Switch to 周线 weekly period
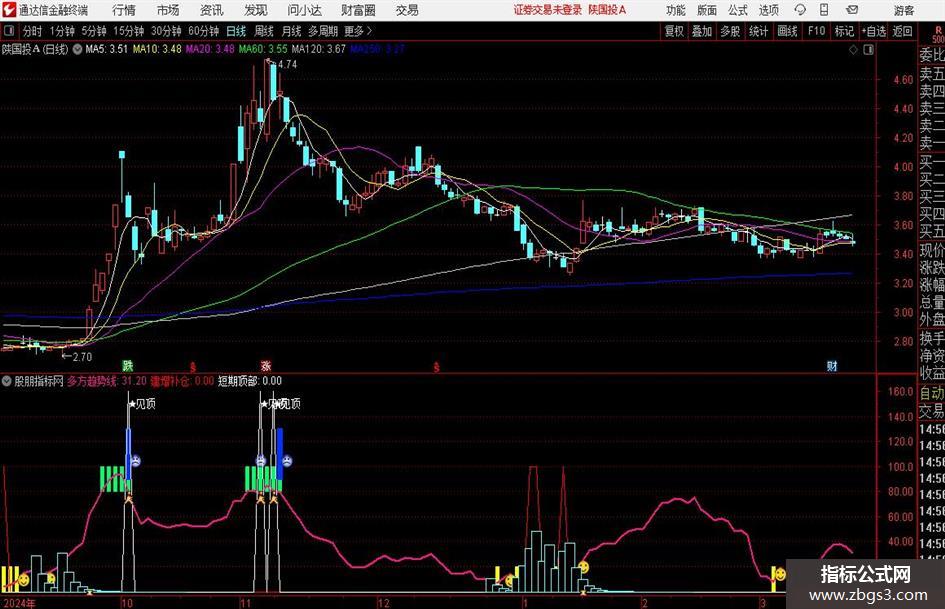 point(264,31)
